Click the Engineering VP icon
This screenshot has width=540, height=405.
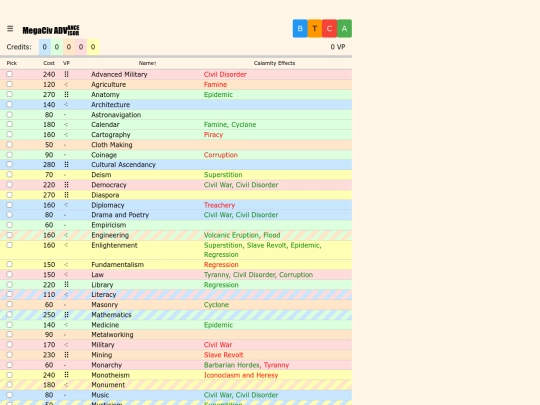pos(66,235)
